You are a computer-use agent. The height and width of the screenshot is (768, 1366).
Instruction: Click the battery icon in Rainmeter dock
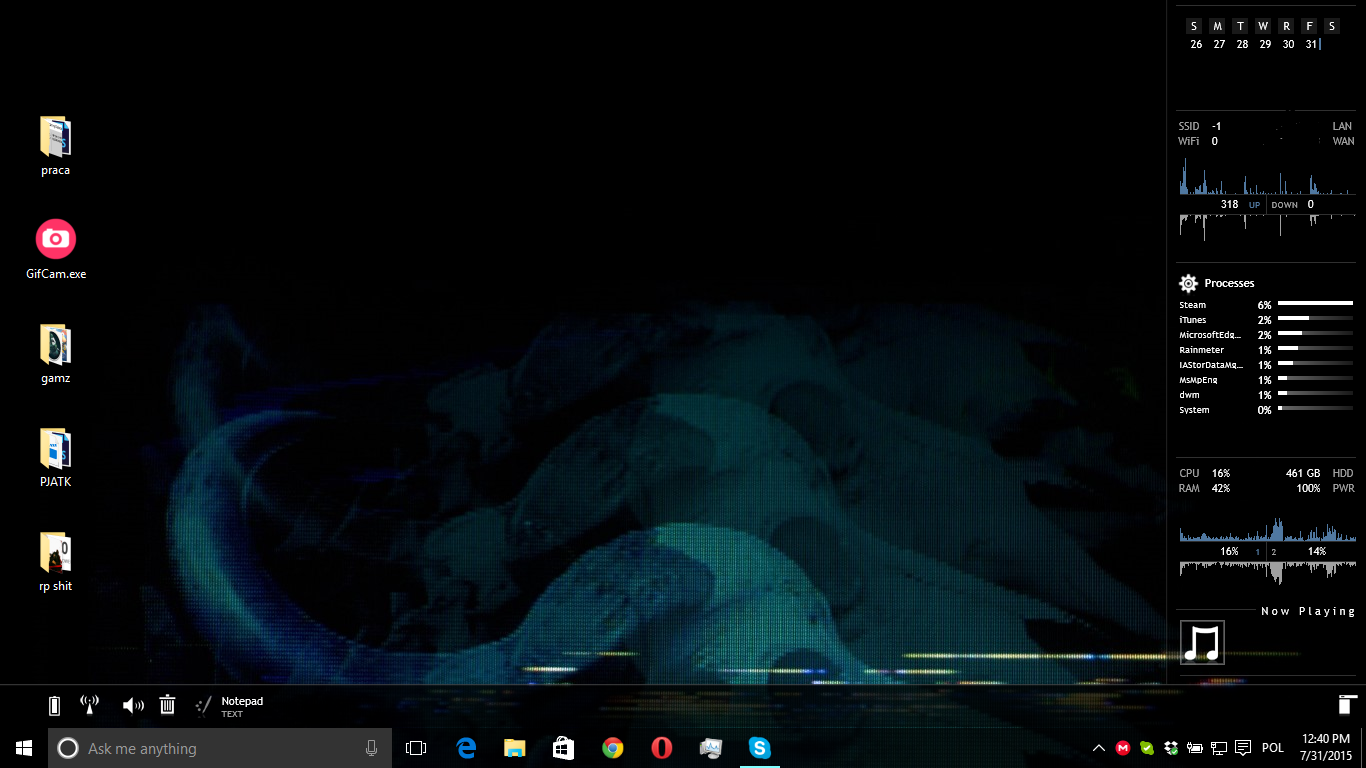(x=55, y=706)
